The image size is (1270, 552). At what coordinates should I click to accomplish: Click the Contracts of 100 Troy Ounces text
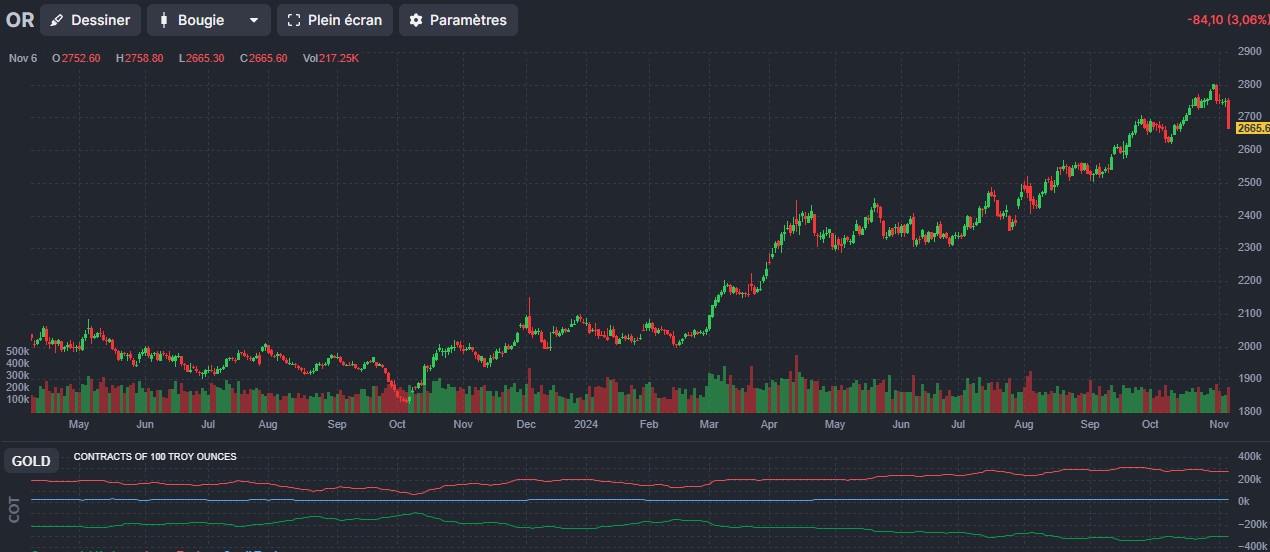pos(155,457)
